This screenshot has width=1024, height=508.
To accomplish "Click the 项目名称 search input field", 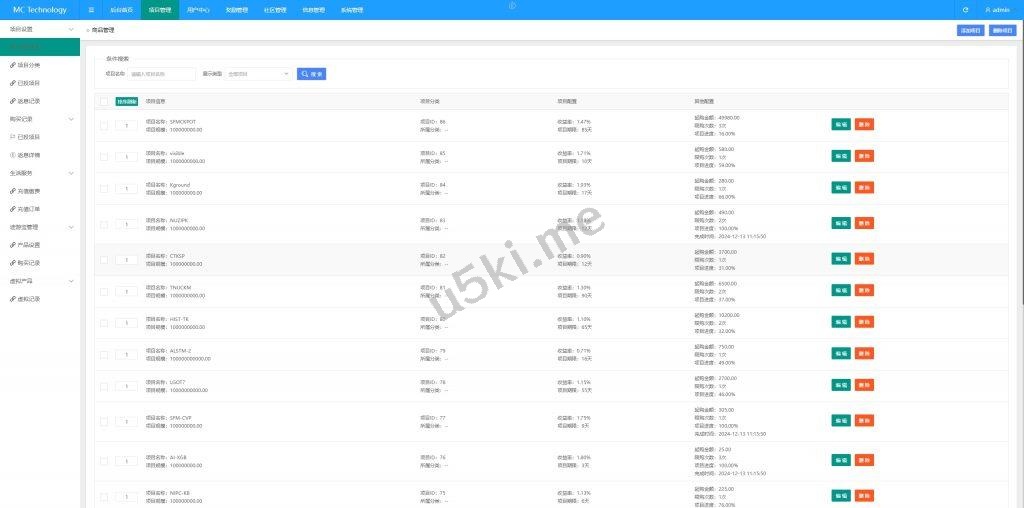I will pos(162,74).
